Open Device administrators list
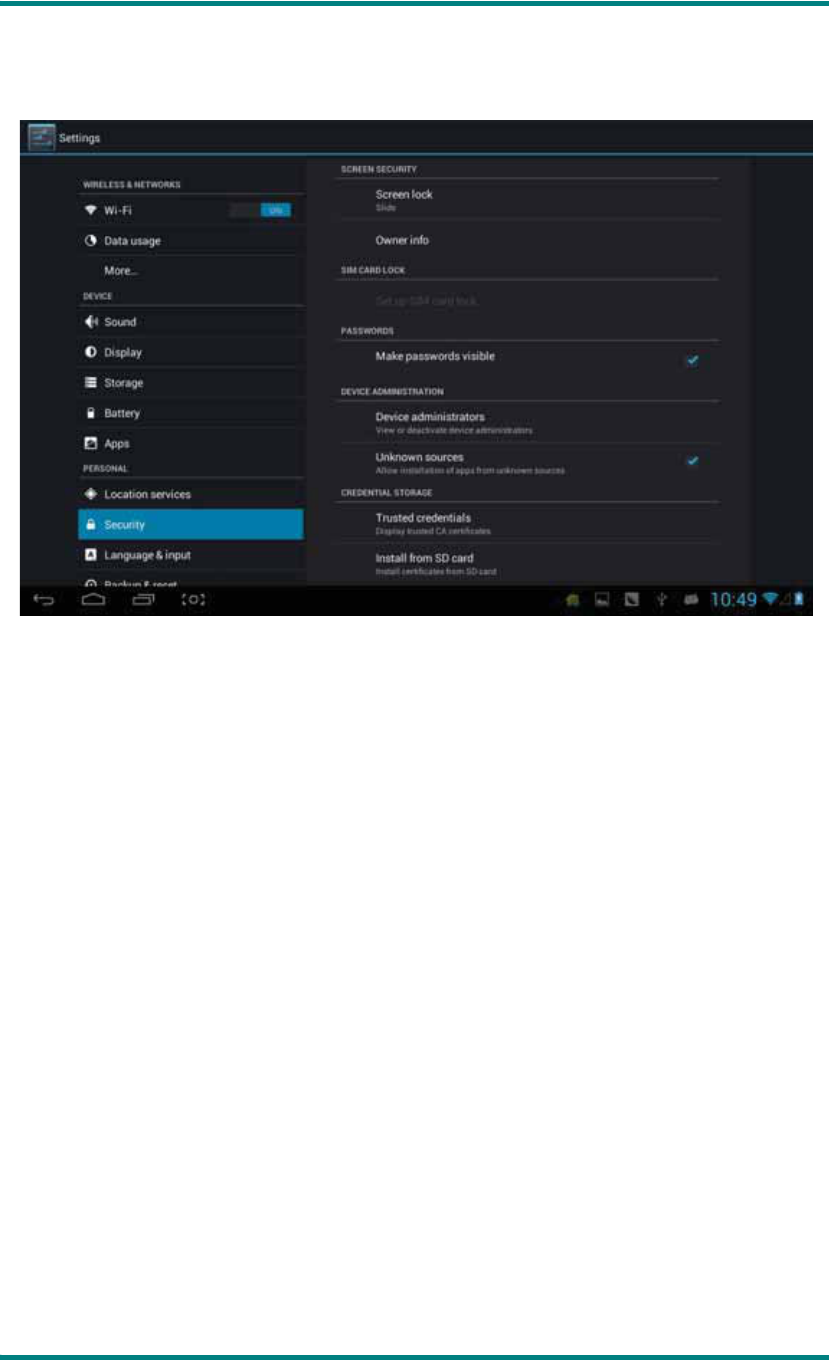The width and height of the screenshot is (829, 1360). [527, 422]
